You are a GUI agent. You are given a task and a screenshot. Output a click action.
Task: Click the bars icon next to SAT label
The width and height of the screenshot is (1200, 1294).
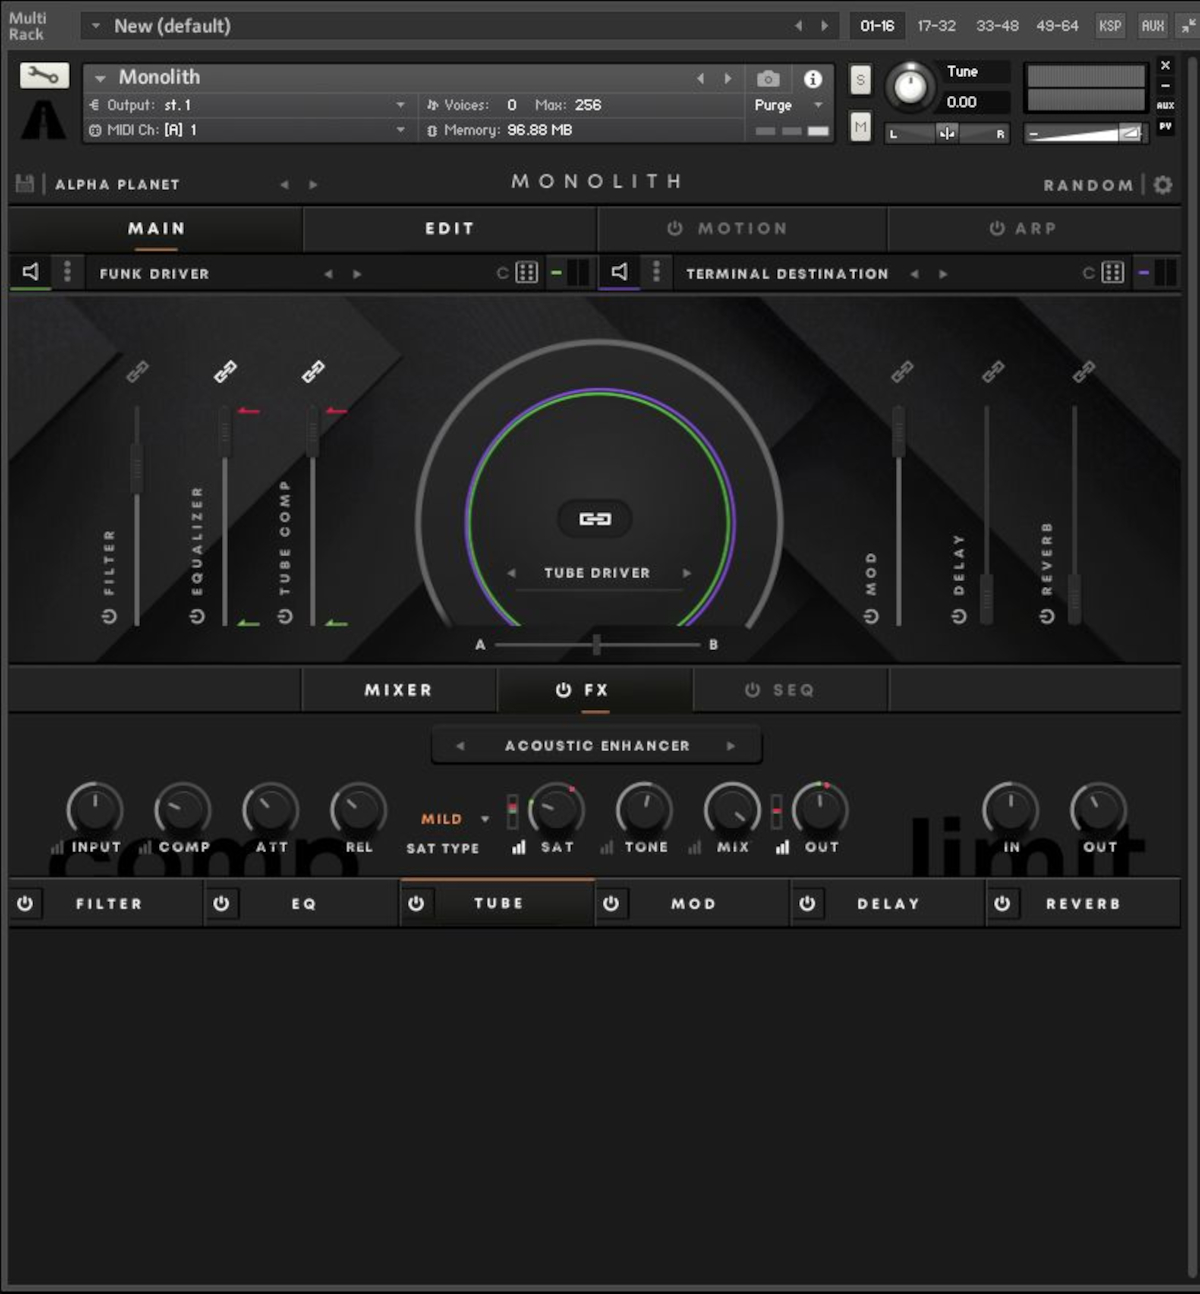[x=519, y=847]
